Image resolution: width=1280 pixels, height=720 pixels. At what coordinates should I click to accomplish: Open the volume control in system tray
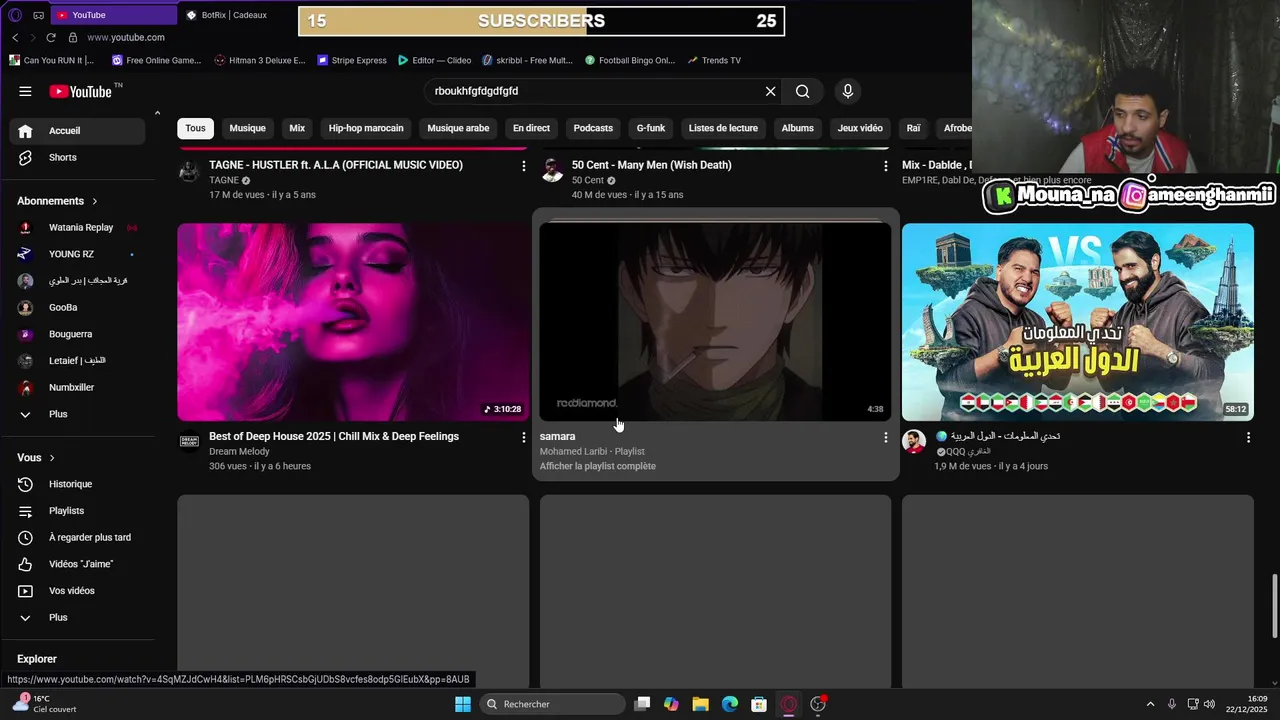pos(1209,704)
